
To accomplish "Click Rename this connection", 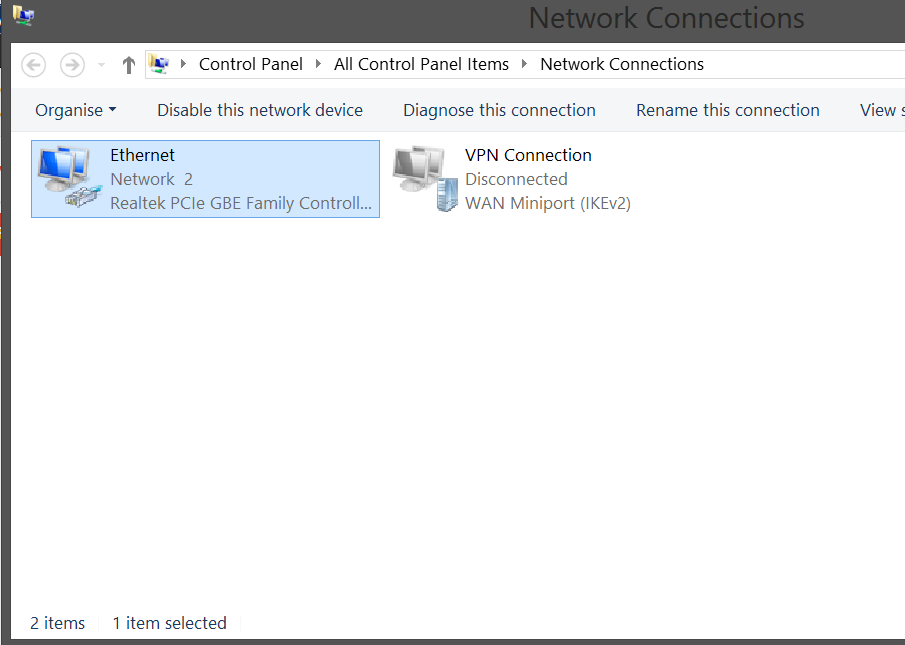I will click(x=728, y=110).
